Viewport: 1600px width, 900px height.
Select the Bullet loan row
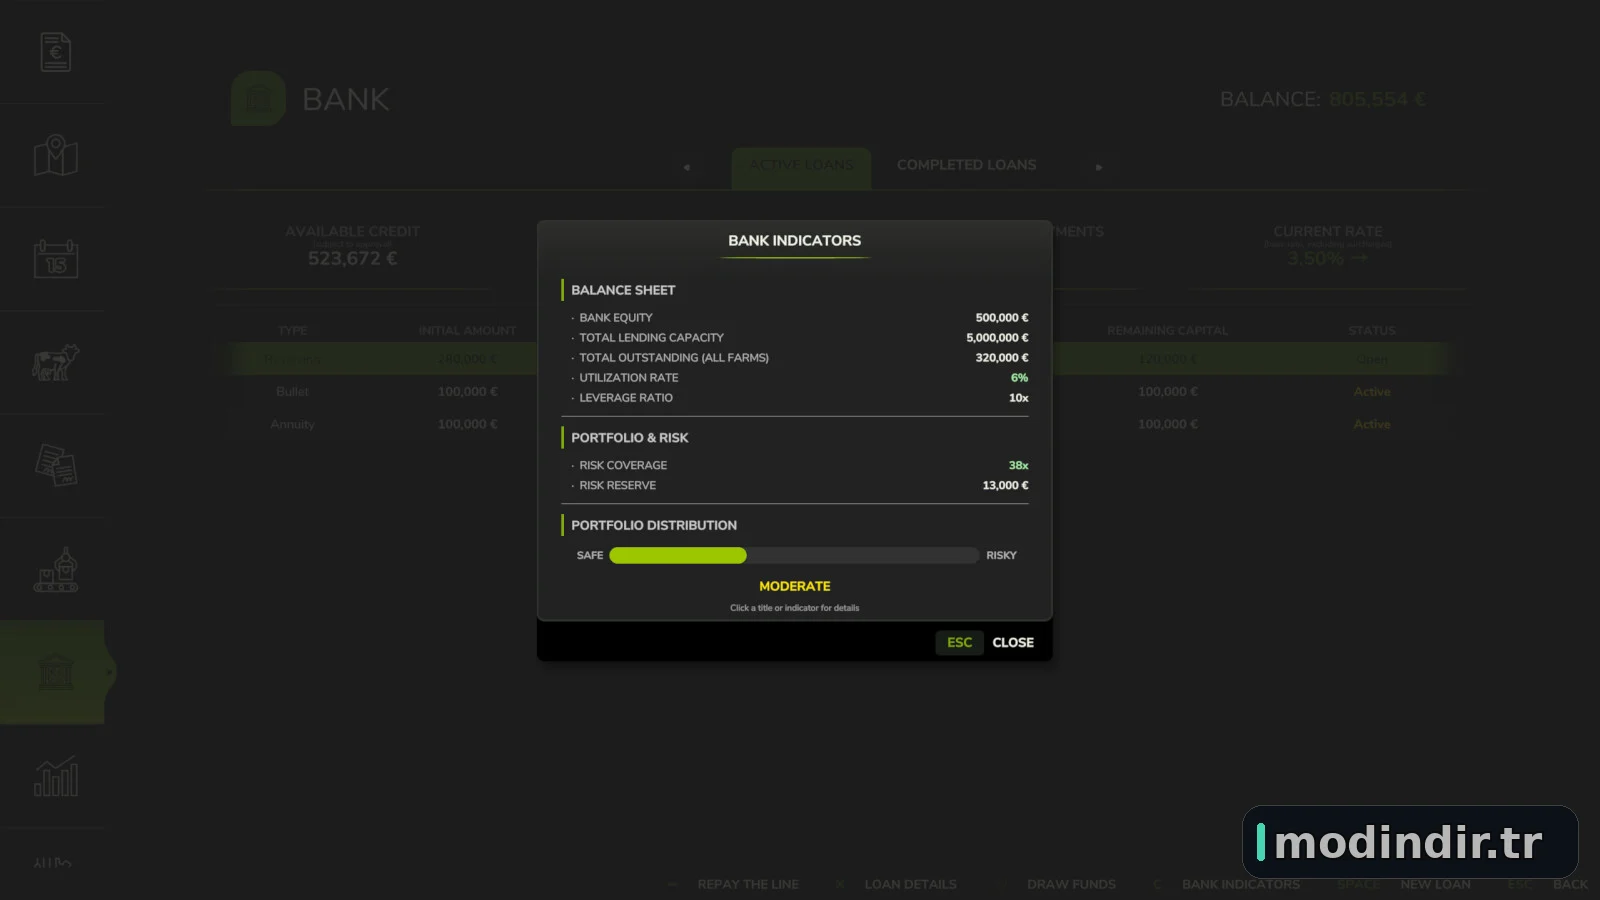pos(838,391)
